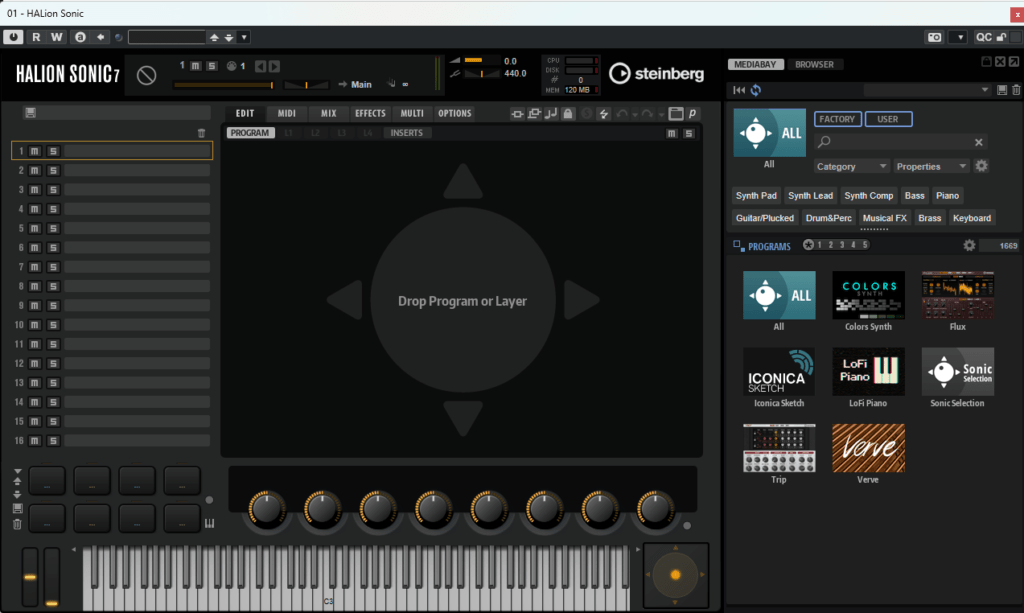Click the QC quick controls button

[984, 37]
